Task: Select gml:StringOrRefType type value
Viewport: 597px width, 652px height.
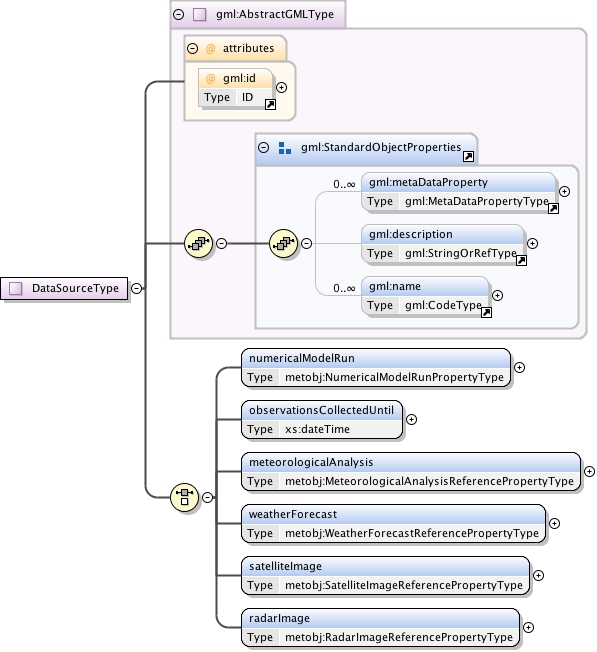Action: click(x=461, y=253)
